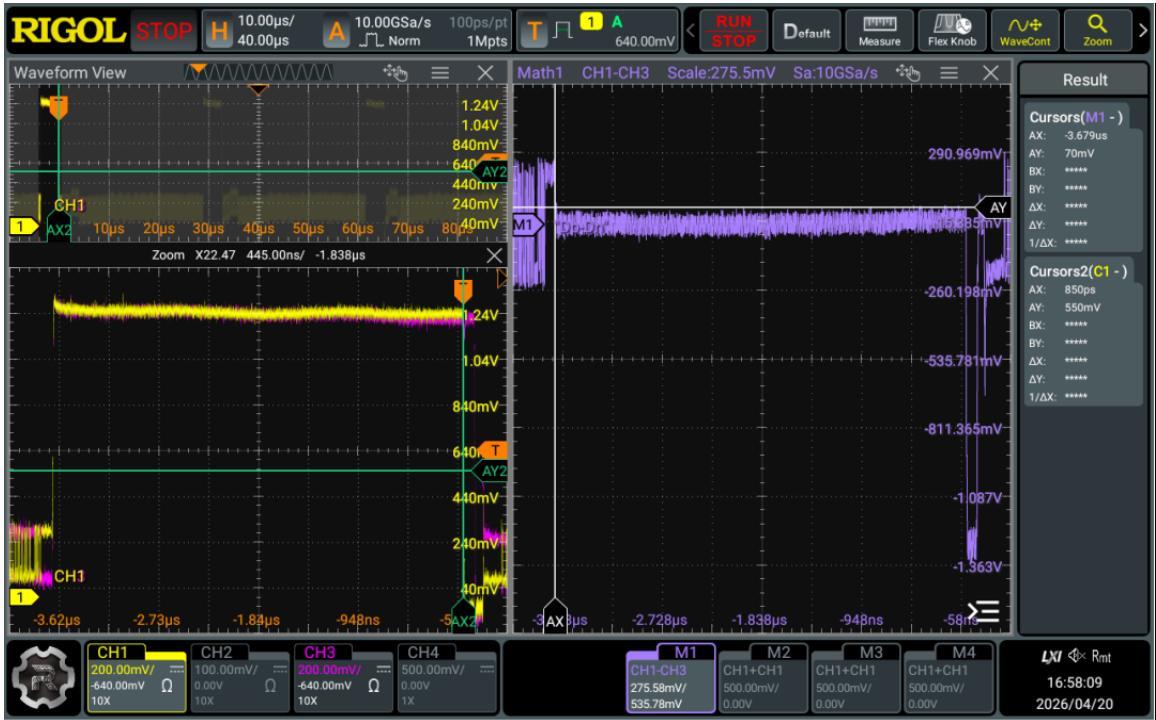Click the LXI status indicator
1156x720 pixels.
(x=1051, y=656)
